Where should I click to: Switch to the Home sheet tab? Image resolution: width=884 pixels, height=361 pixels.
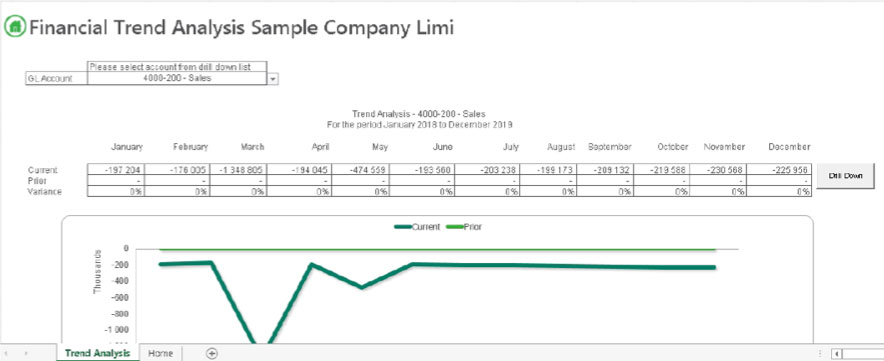pos(160,353)
